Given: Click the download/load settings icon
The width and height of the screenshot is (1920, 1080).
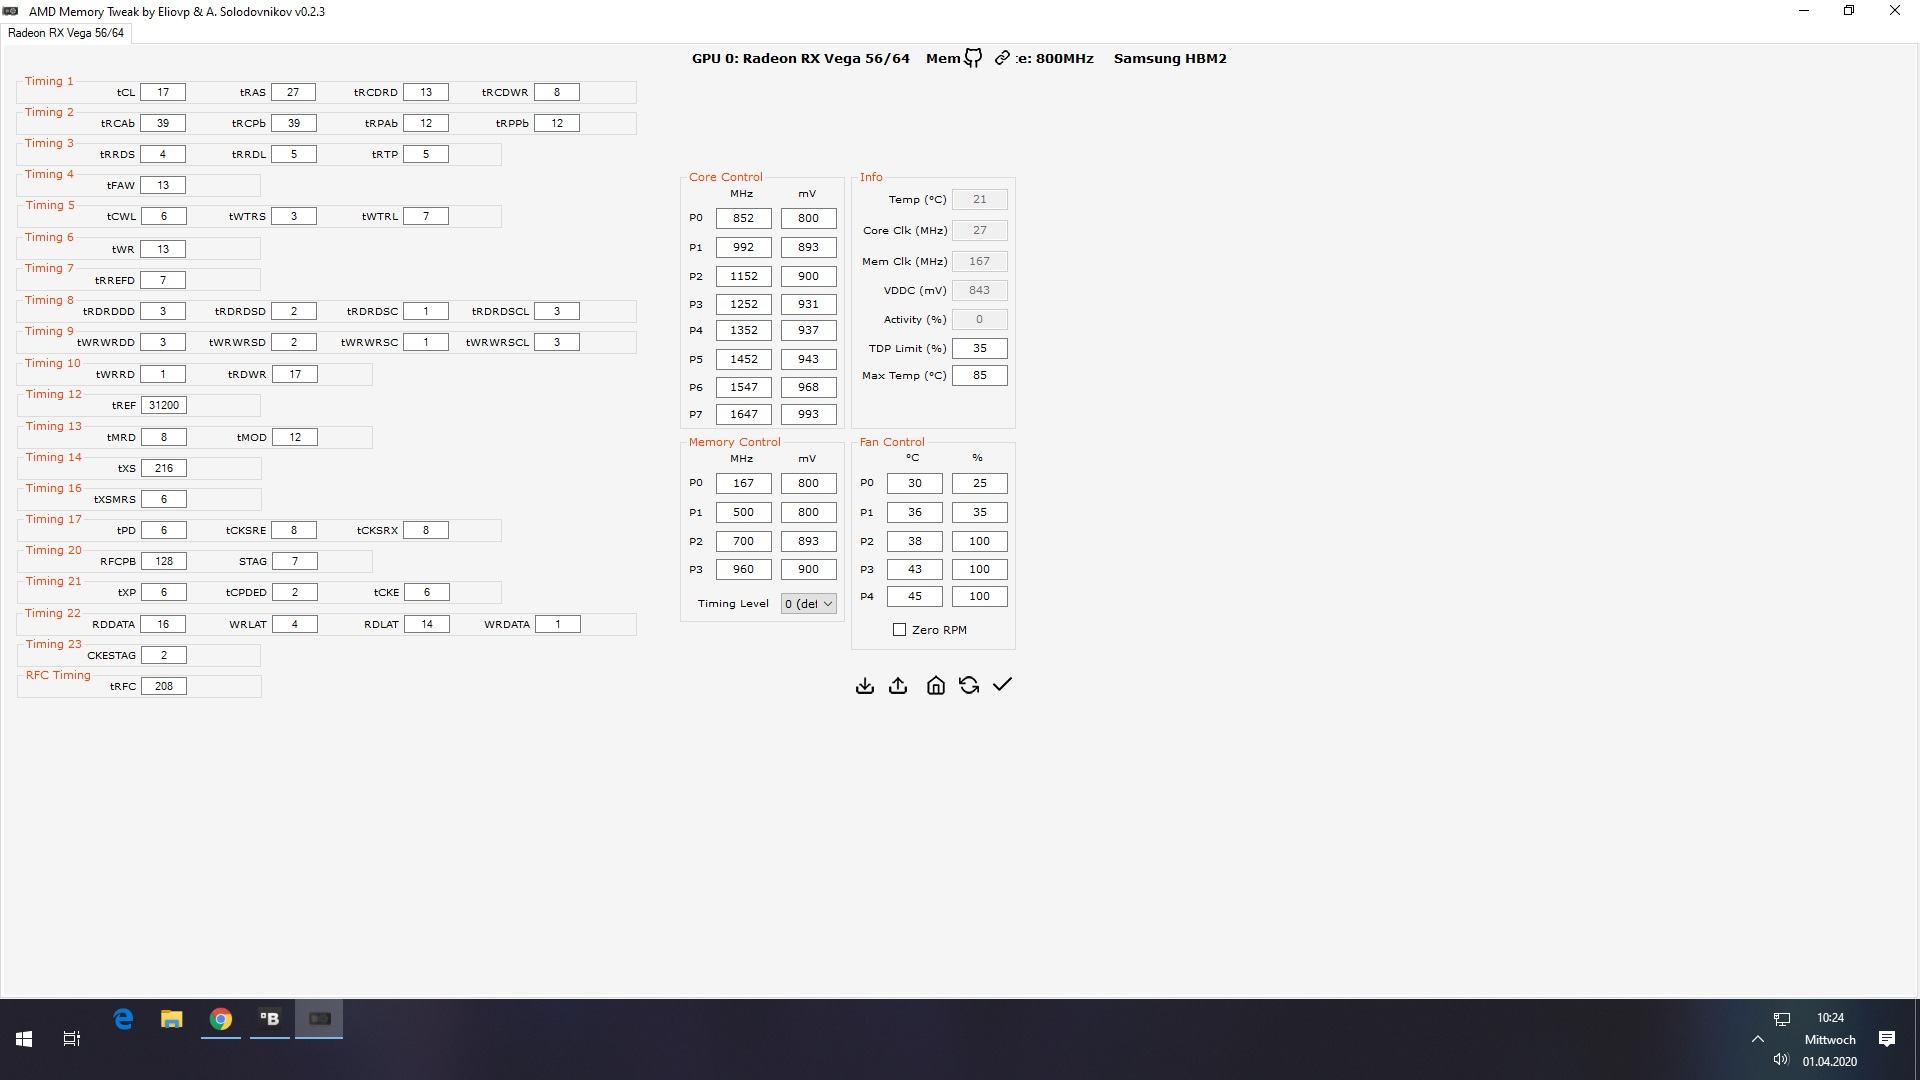Looking at the screenshot, I should (x=865, y=685).
